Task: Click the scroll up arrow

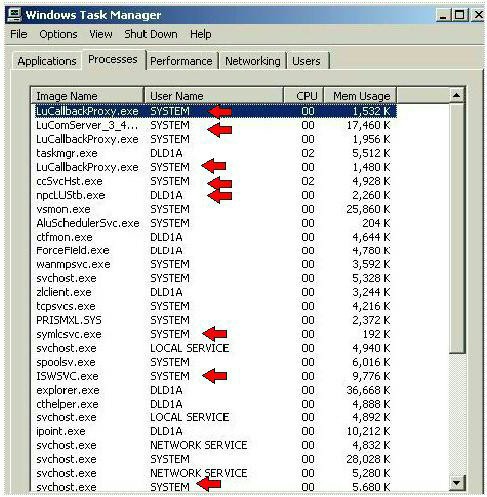Action: (x=457, y=96)
